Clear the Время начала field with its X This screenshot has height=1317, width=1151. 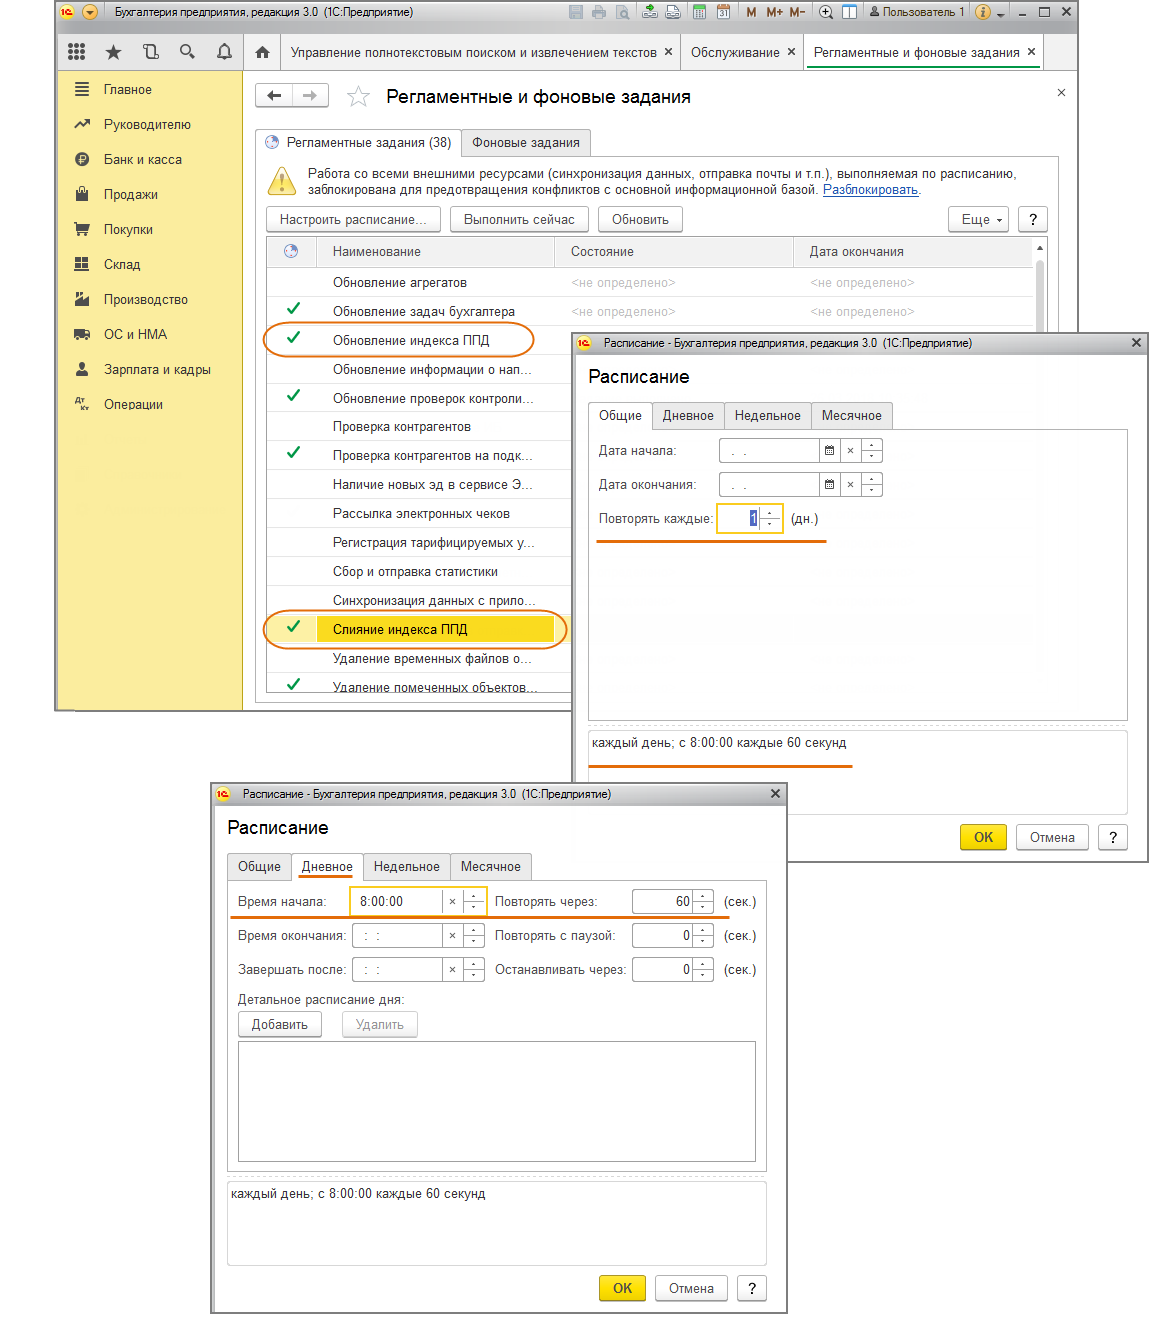click(452, 901)
